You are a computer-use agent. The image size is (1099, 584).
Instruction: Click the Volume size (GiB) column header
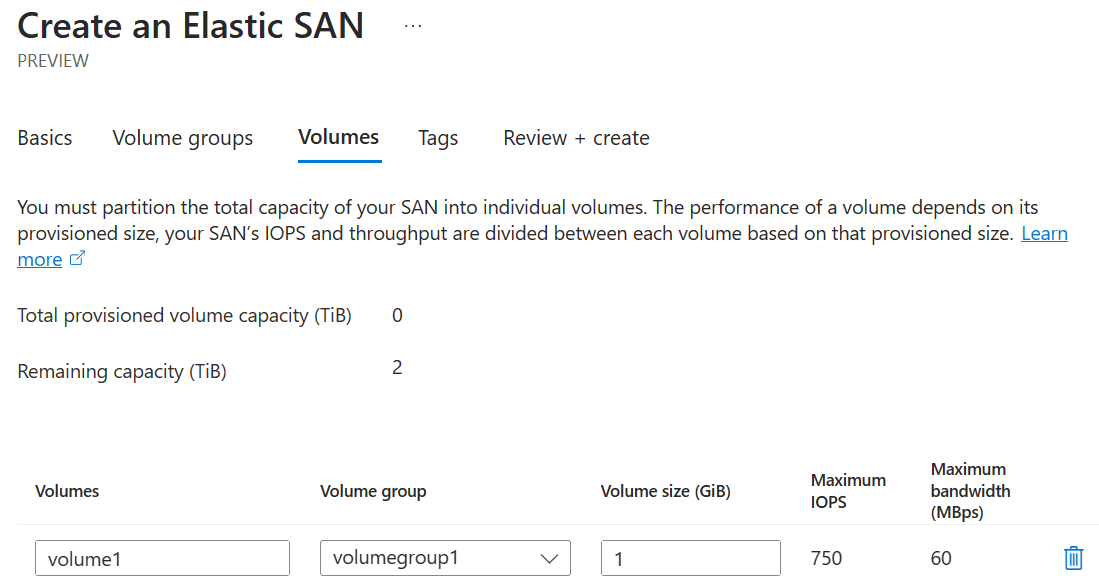point(665,491)
